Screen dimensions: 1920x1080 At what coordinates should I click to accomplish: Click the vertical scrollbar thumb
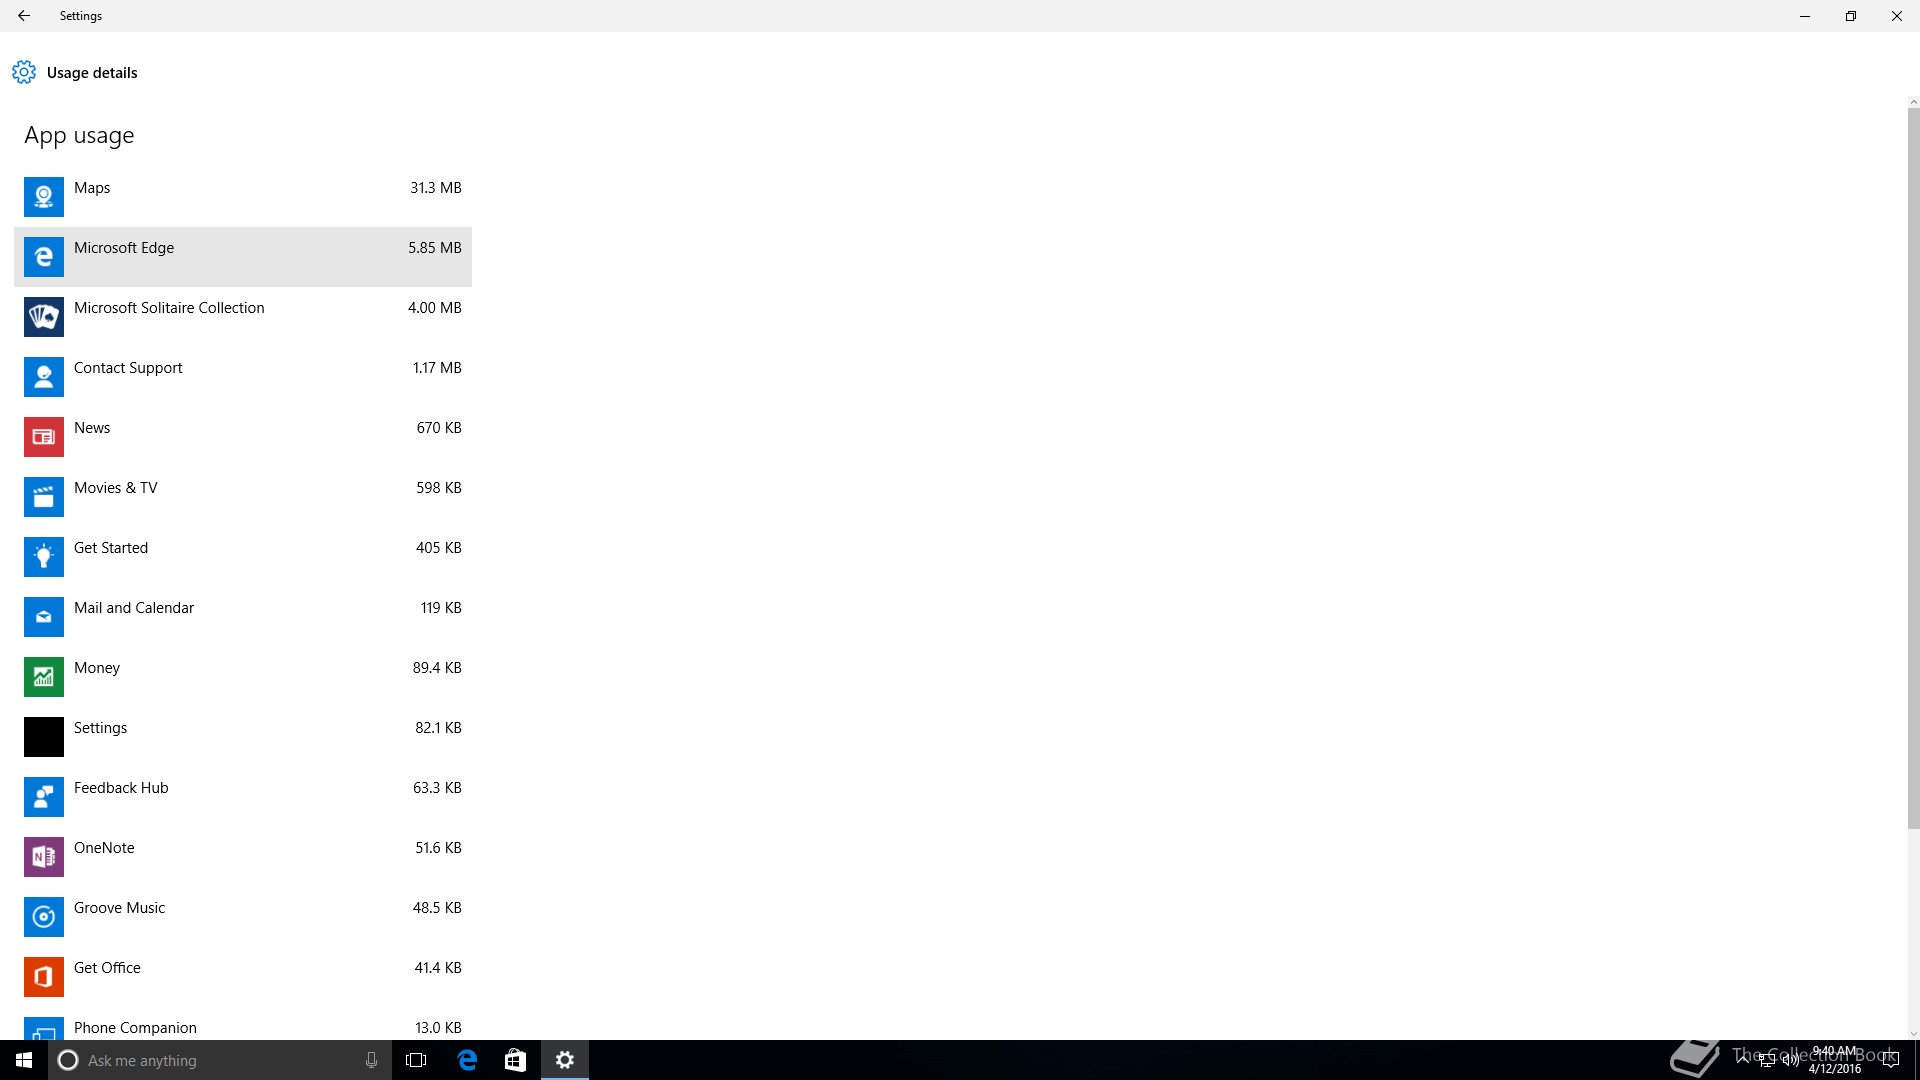point(1913,467)
